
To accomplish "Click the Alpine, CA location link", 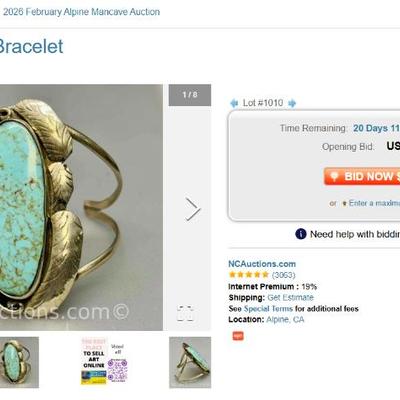I will [285, 320].
